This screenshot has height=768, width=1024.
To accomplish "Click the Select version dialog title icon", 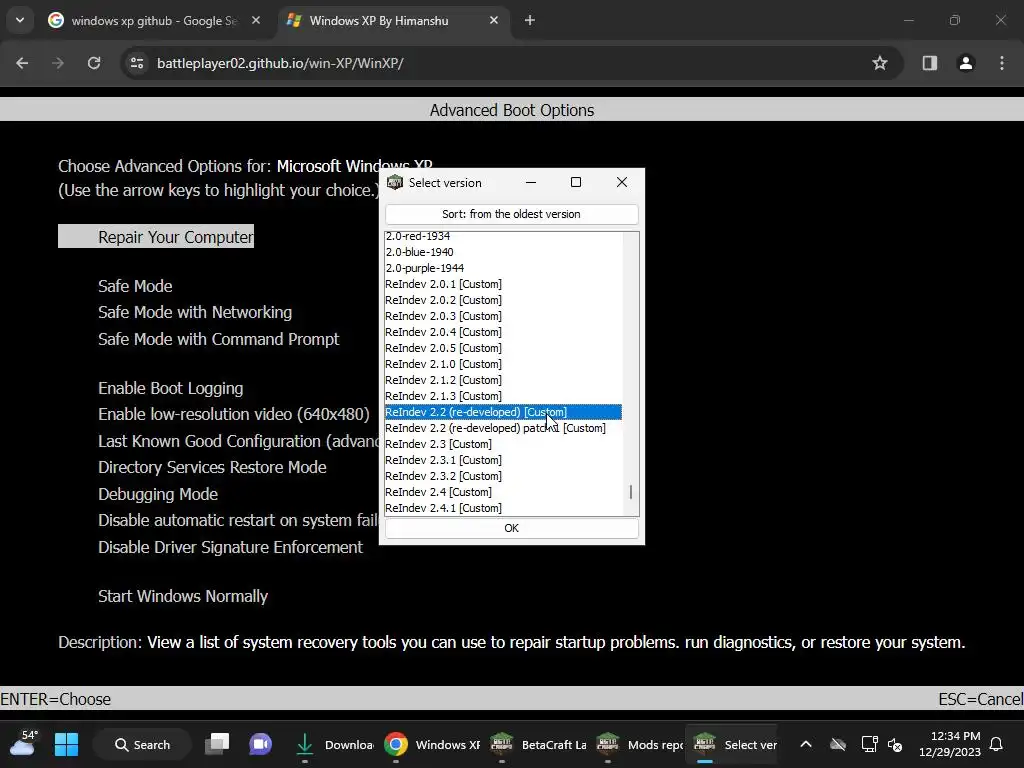I will pyautogui.click(x=394, y=182).
